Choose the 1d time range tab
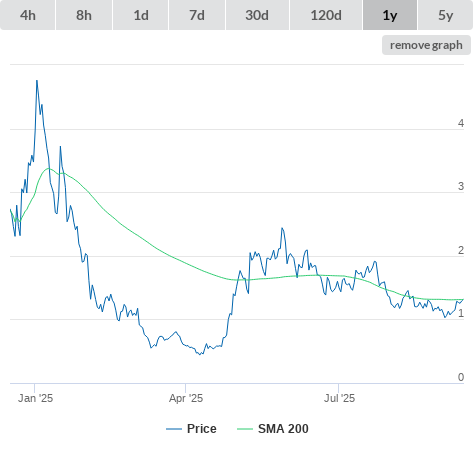 (x=141, y=15)
